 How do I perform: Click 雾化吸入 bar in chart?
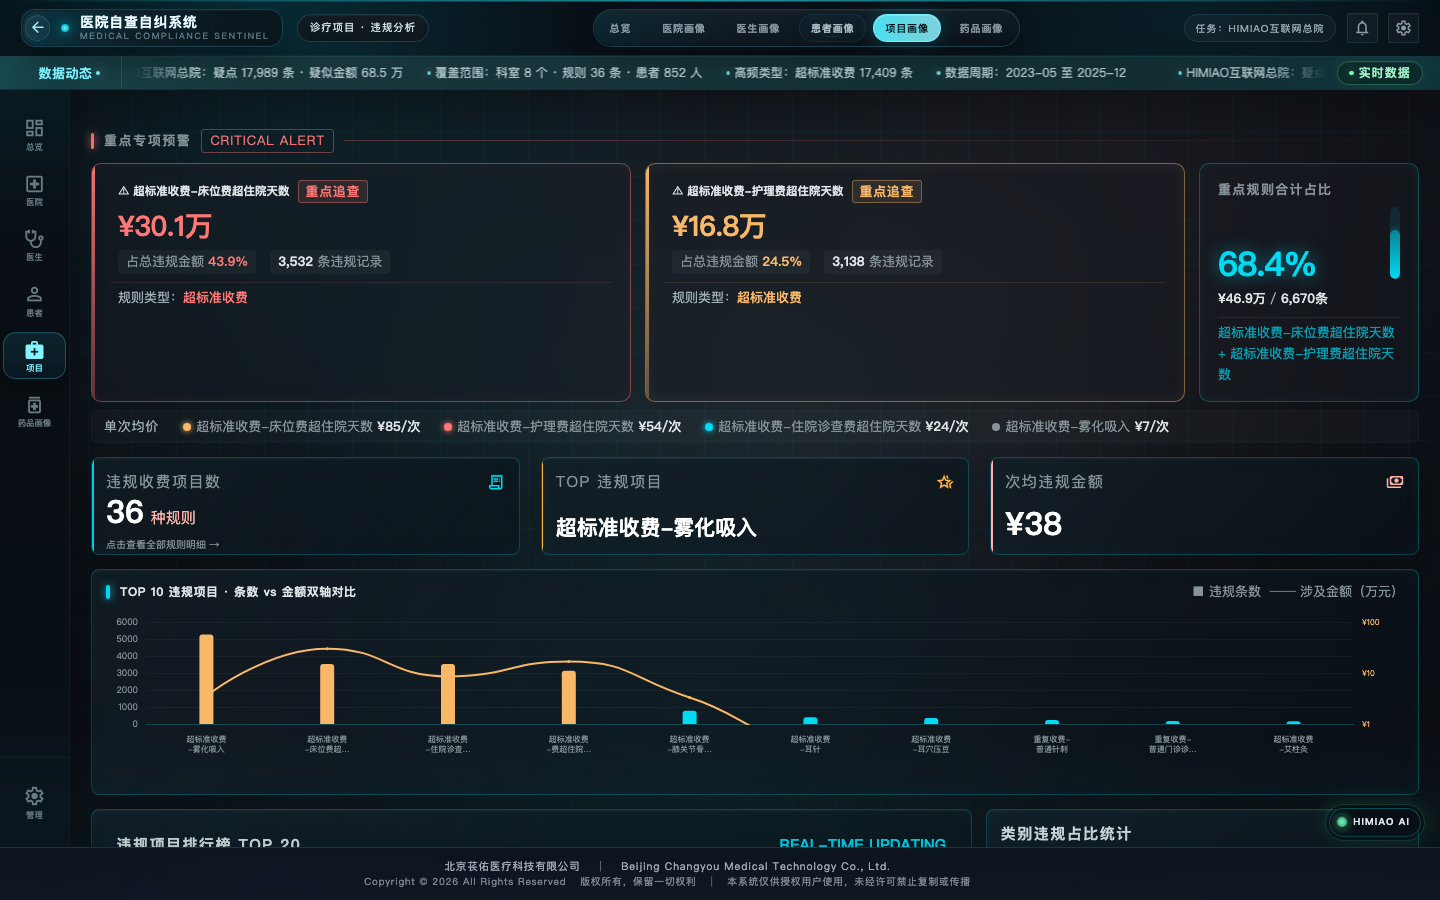point(206,679)
